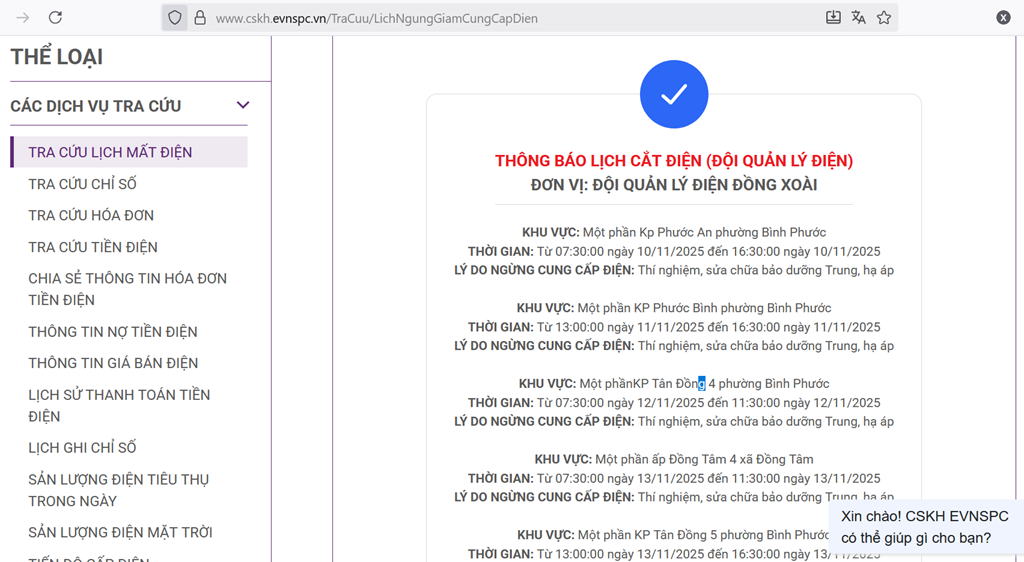Click the browser forward arrow

23,18
